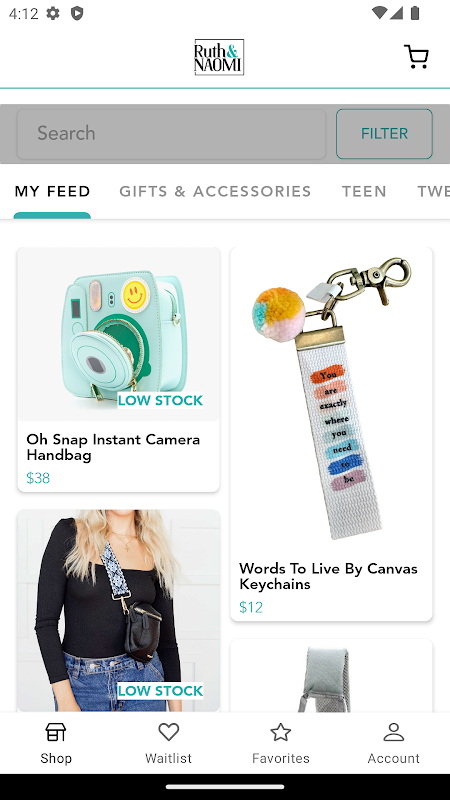Tap the Ruth & Naomi logo
This screenshot has width=450, height=800.
pos(219,57)
